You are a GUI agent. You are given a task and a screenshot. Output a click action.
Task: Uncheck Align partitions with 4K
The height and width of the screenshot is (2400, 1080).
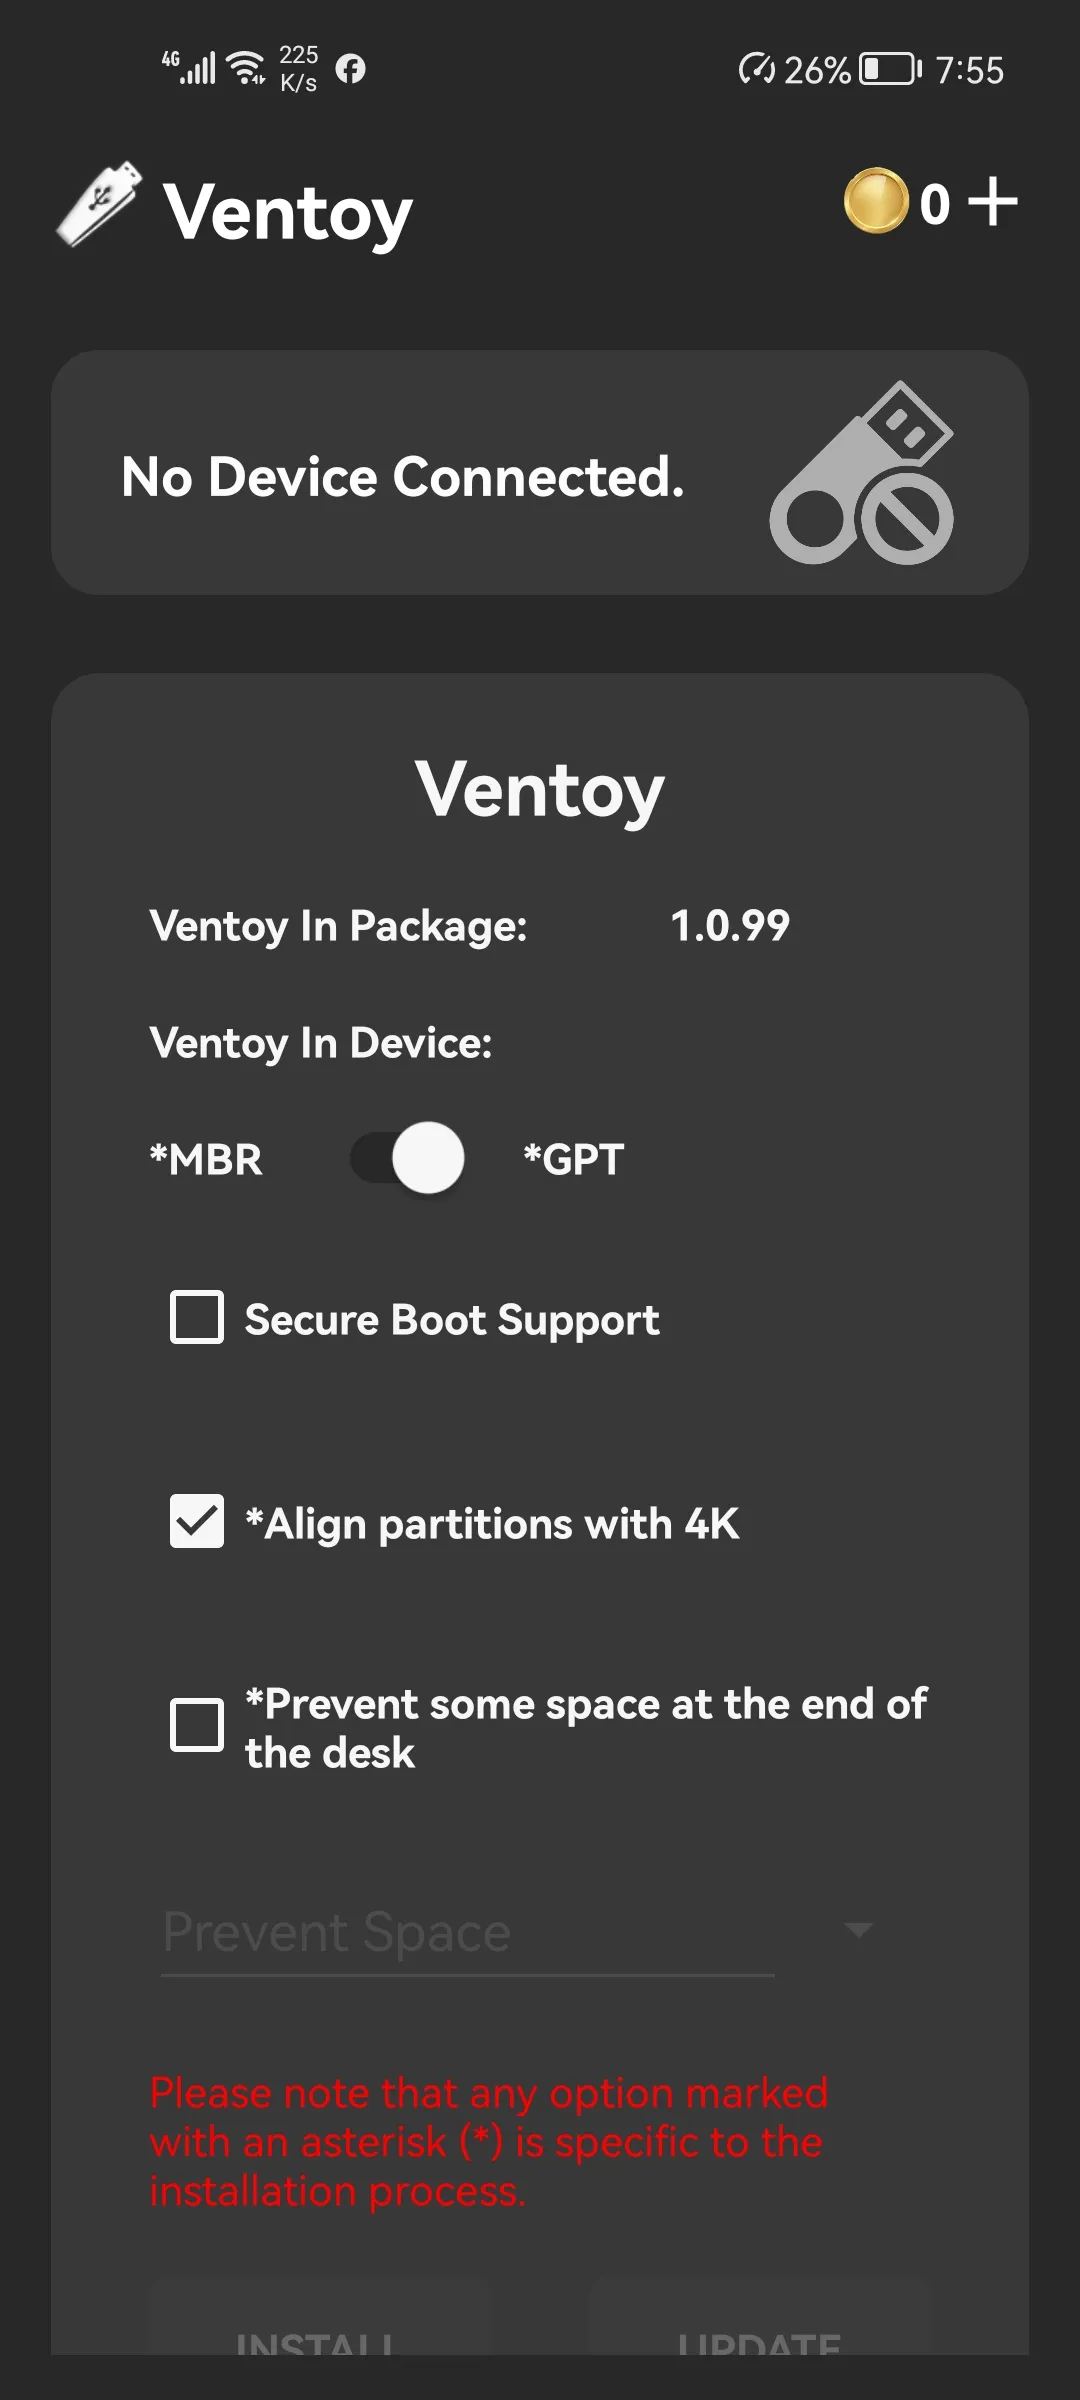pyautogui.click(x=196, y=1522)
